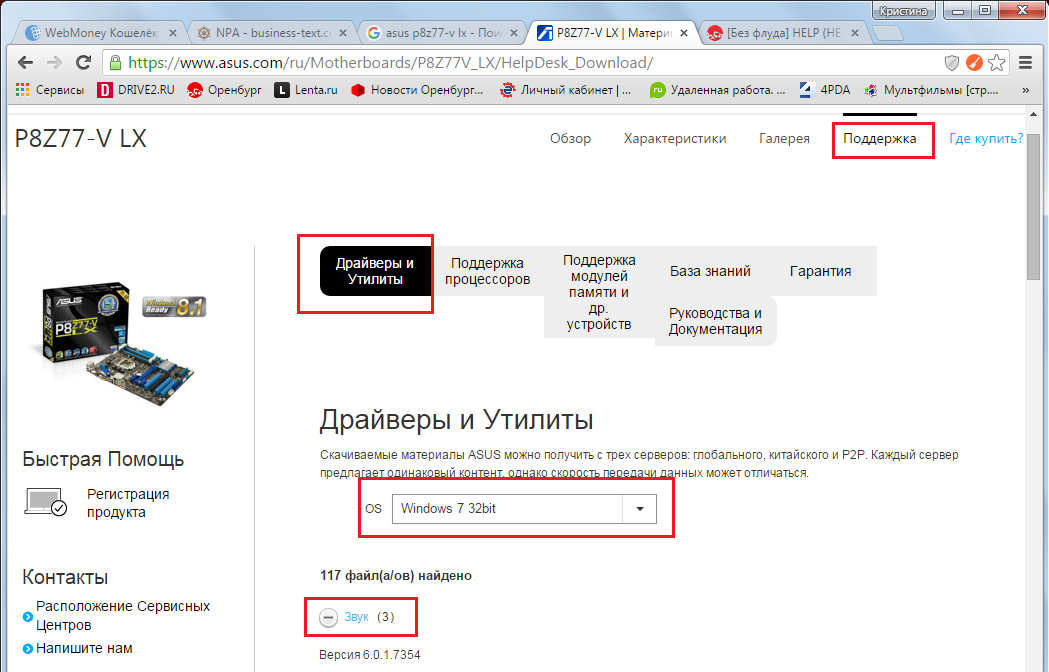Open the Оренбург bookmark
Viewport: 1049px width, 672px height.
tap(224, 90)
